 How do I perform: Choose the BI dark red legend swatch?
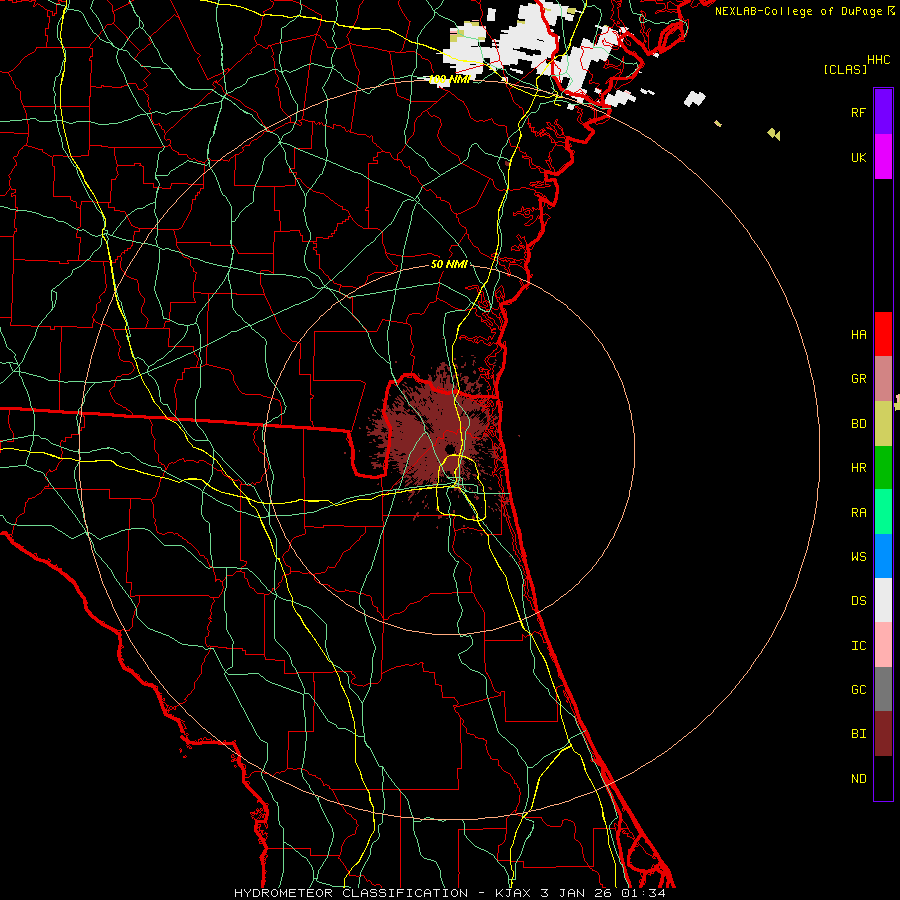click(883, 734)
